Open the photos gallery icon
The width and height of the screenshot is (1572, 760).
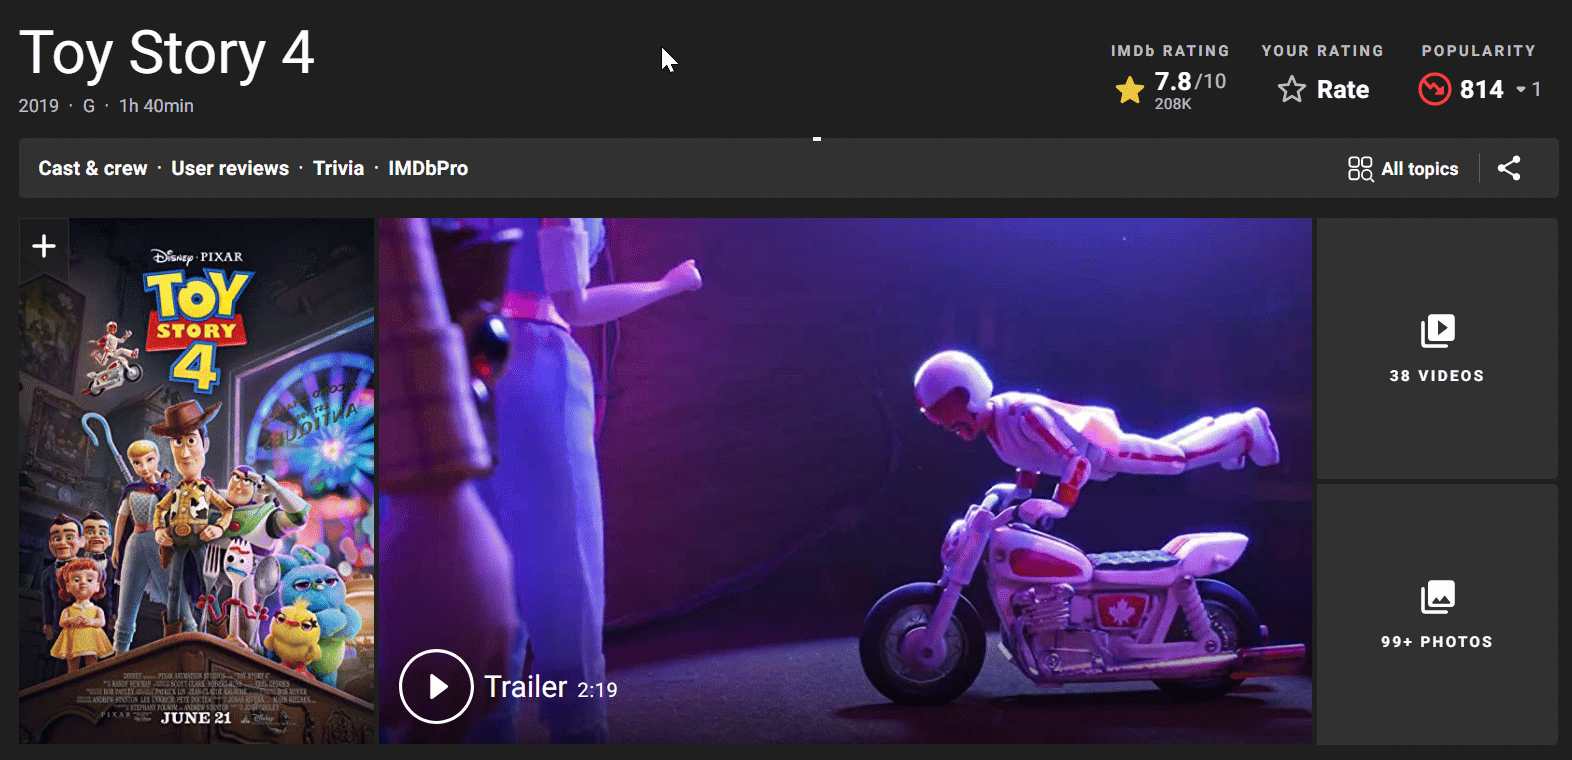1437,597
